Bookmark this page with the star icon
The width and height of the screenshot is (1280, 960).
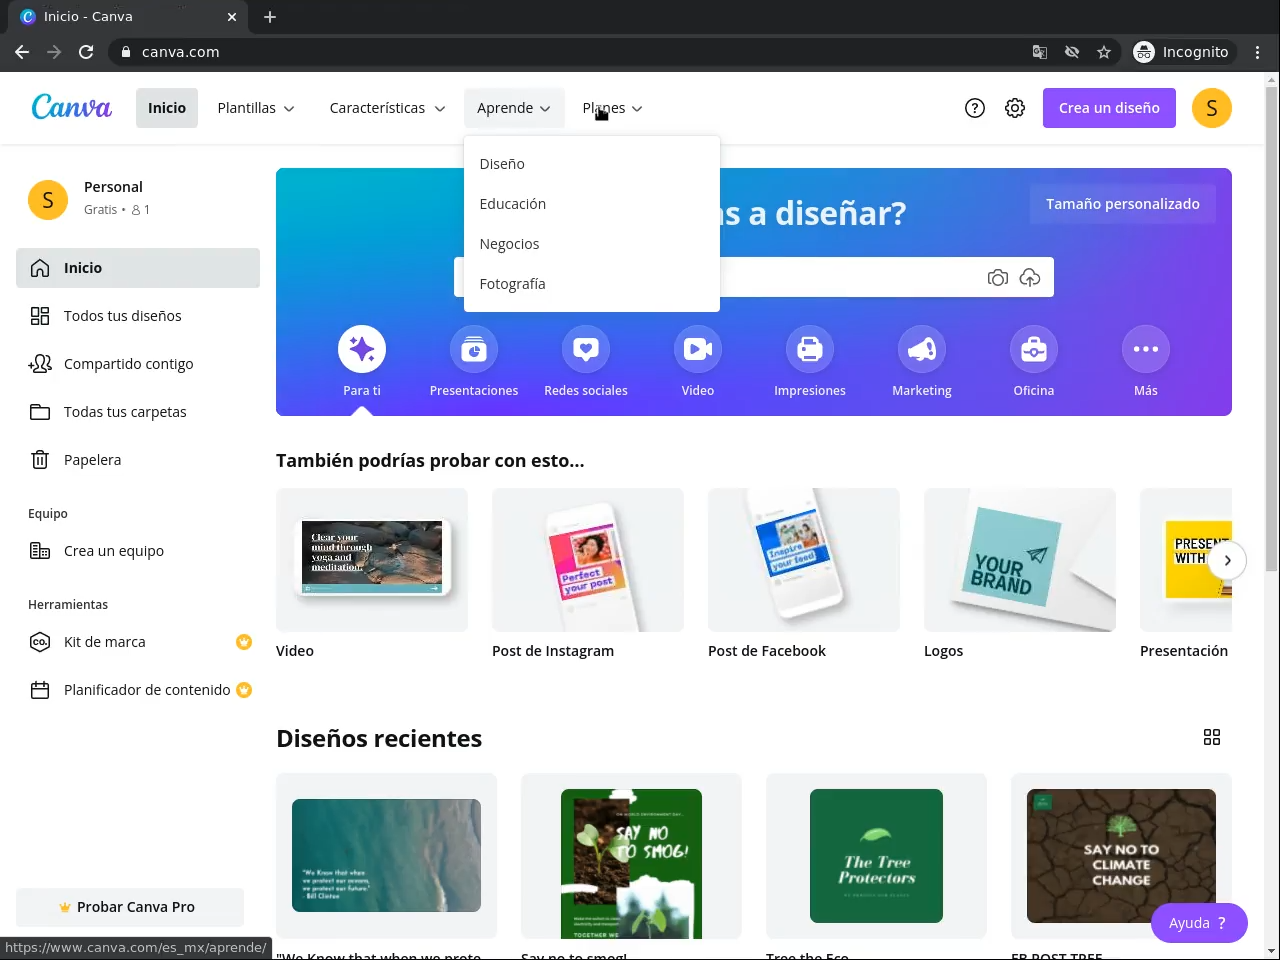[1104, 52]
